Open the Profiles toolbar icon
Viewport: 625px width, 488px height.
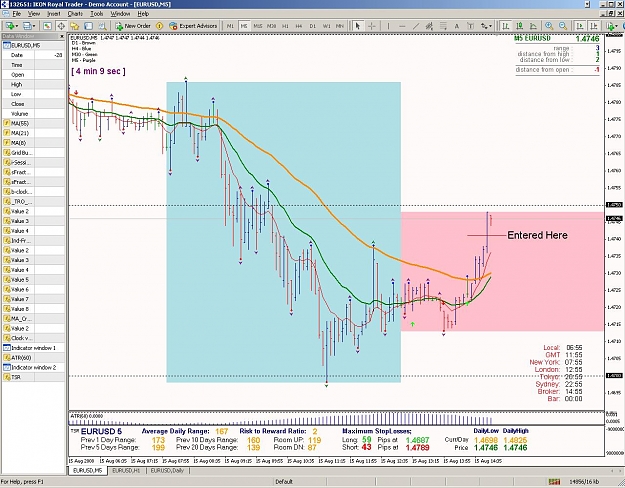click(28, 26)
